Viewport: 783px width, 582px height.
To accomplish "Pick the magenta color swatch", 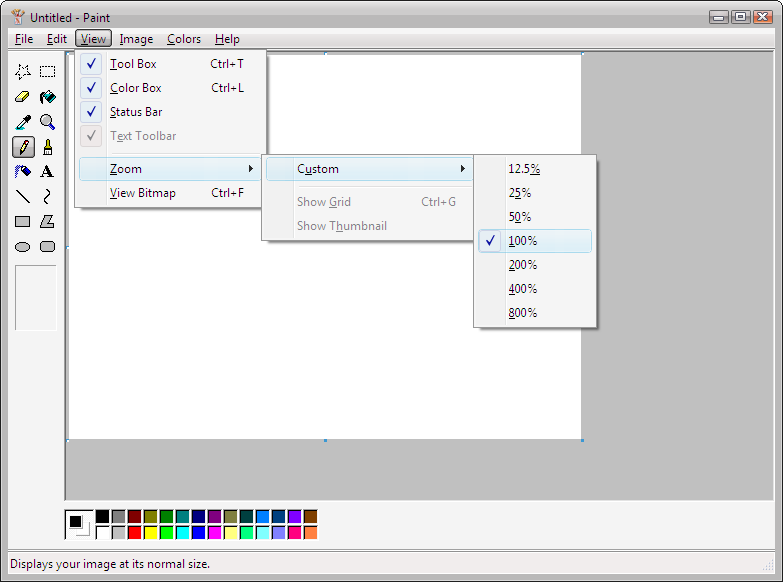I will (x=214, y=533).
